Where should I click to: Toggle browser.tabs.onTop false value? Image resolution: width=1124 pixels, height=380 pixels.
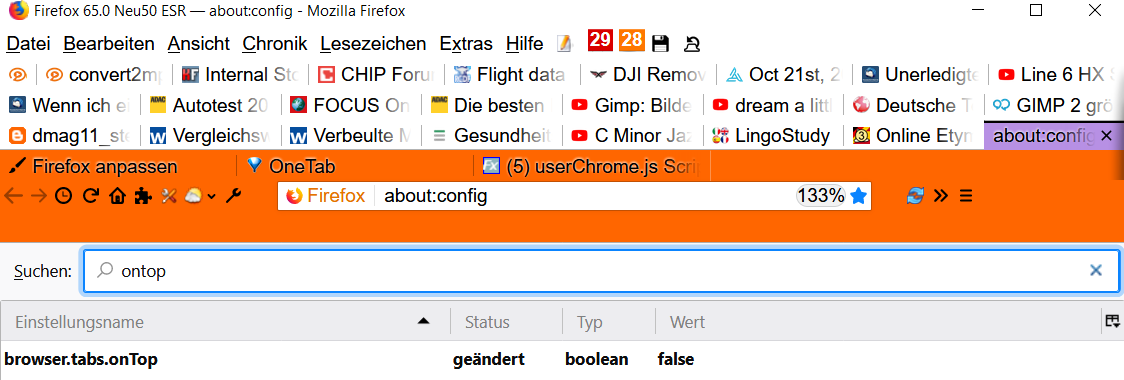(x=675, y=359)
